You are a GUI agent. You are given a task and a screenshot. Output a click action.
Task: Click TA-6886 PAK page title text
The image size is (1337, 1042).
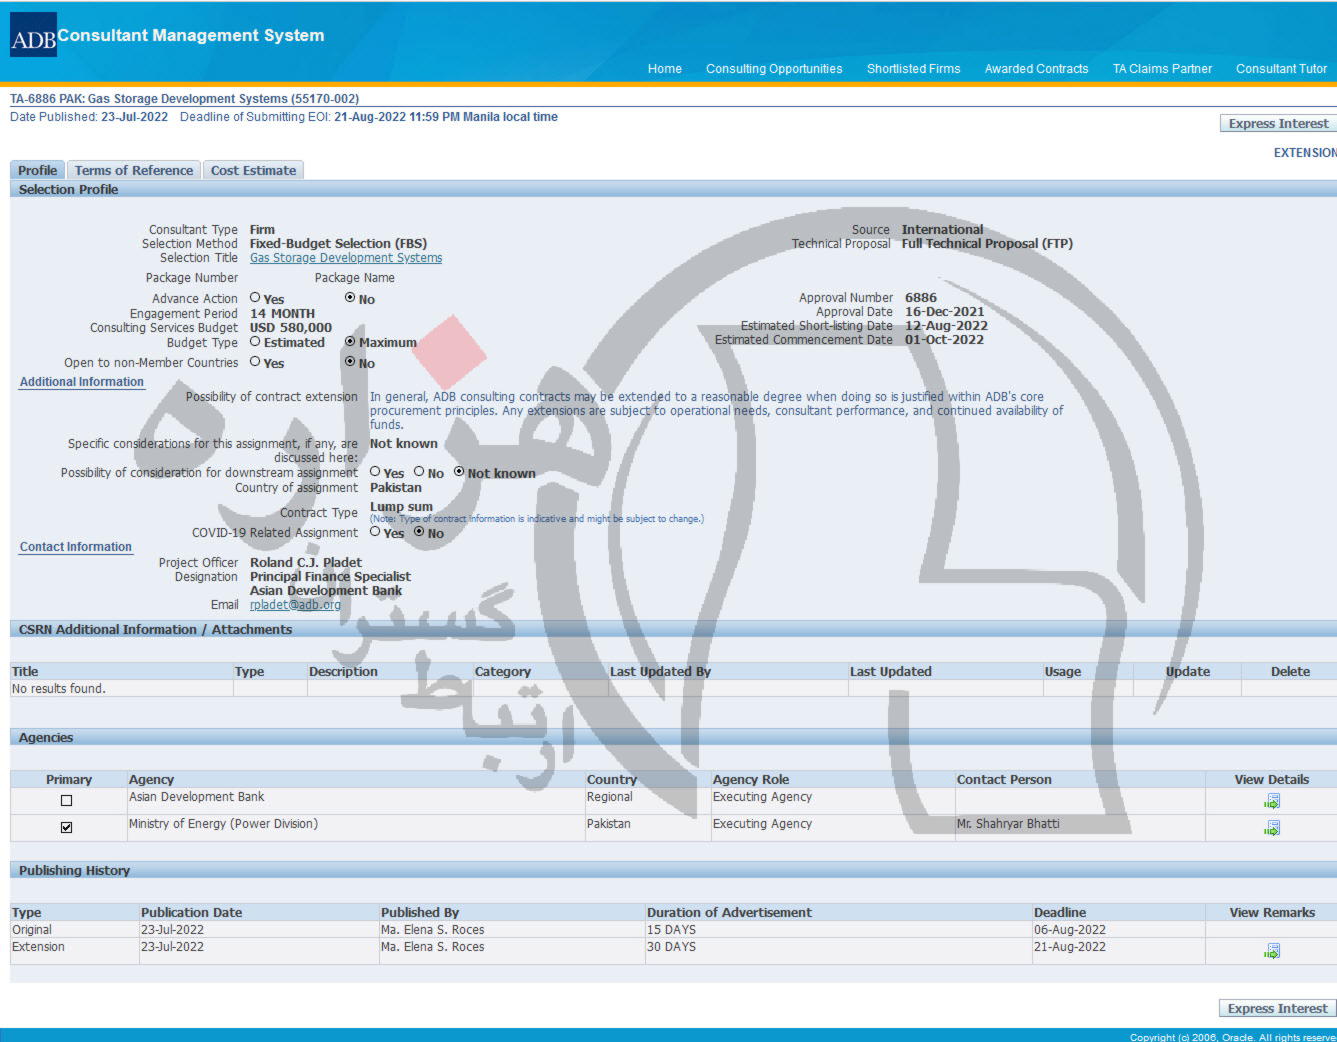184,99
